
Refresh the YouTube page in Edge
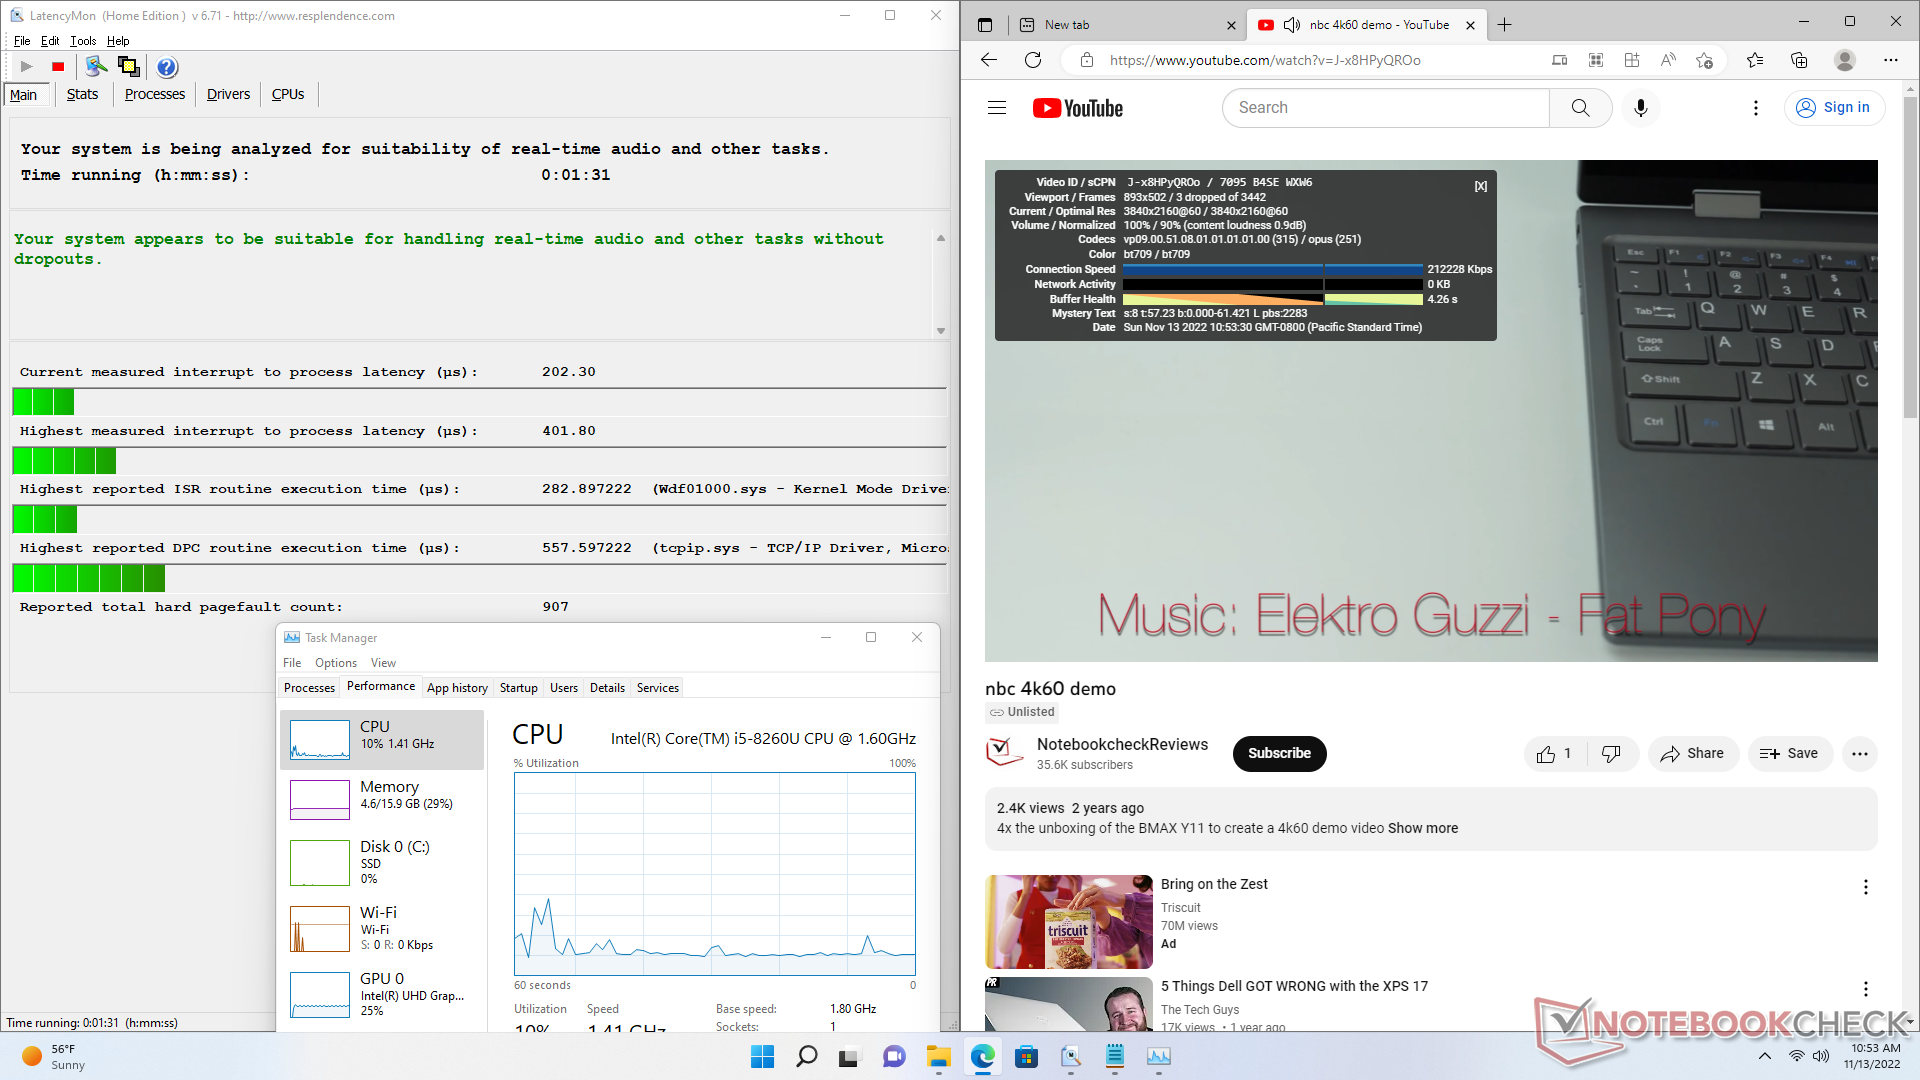click(1033, 60)
